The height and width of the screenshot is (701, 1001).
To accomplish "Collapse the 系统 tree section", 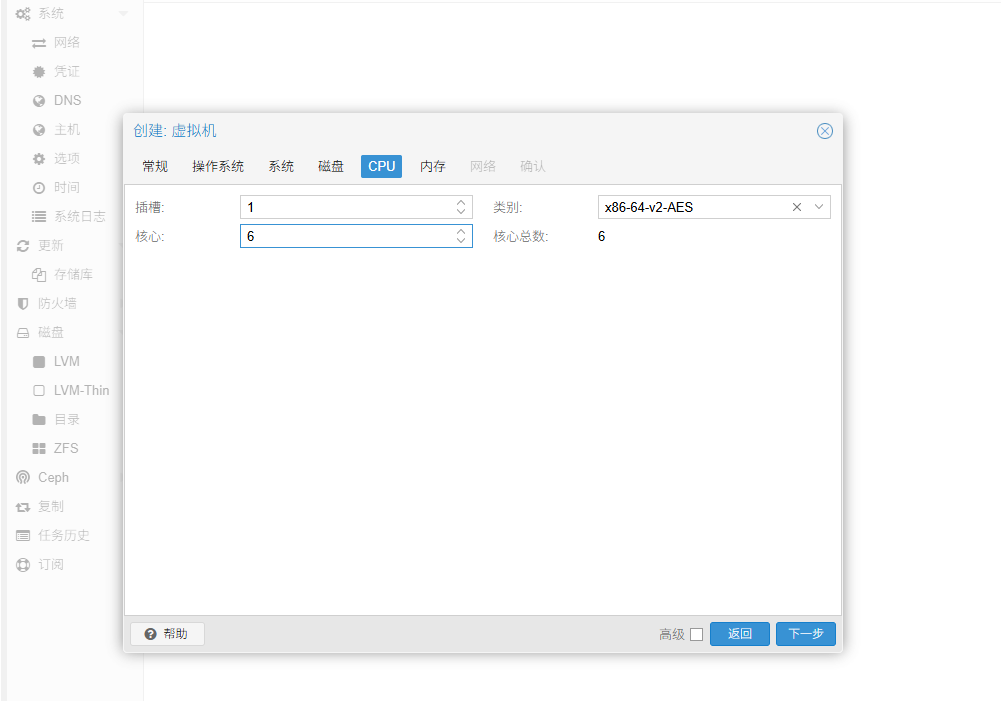I will point(123,13).
